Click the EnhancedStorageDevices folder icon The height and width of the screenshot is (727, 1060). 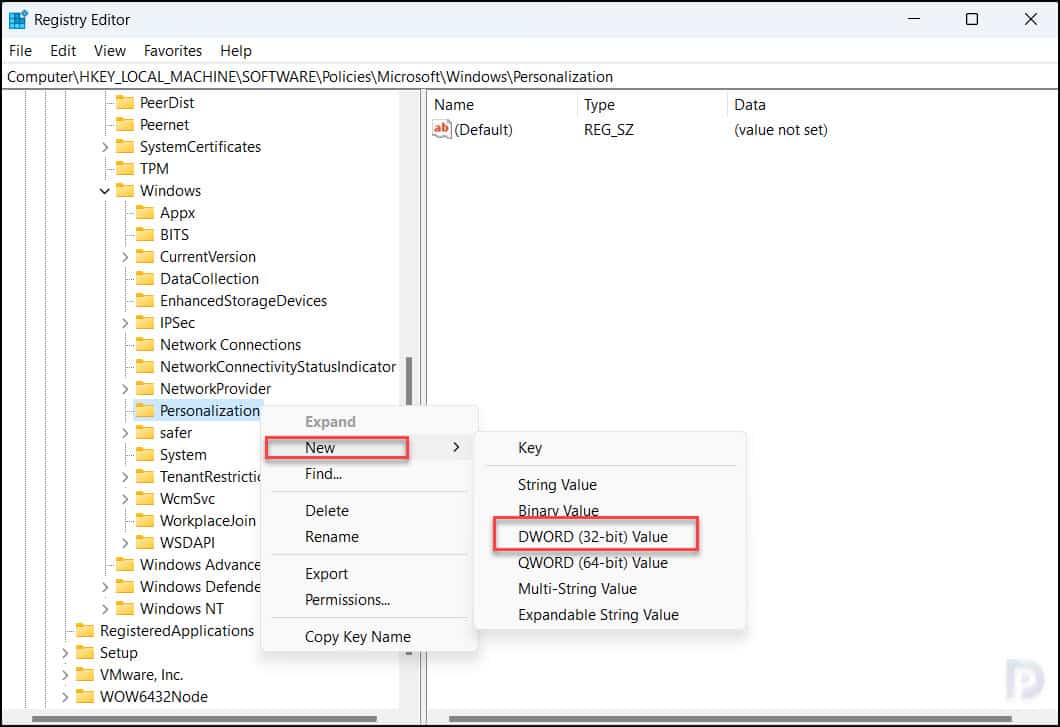click(x=145, y=300)
